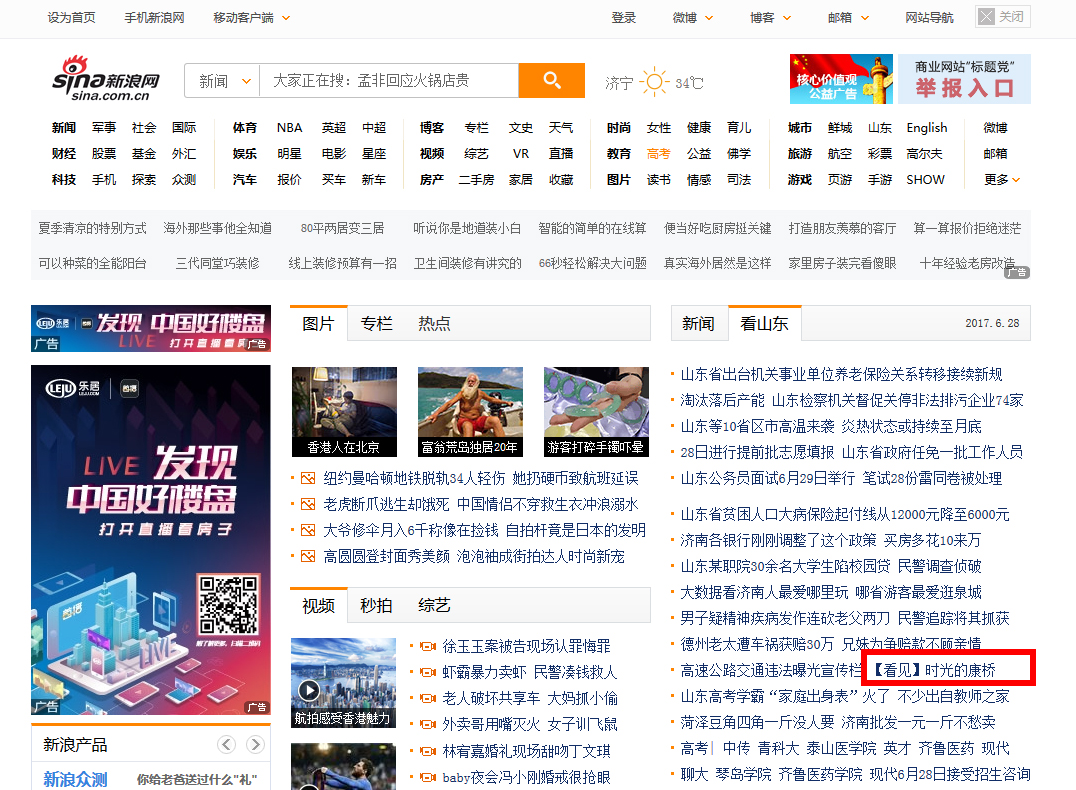Open the 富翁荒岛独居20年 photo thumbnail

[470, 412]
